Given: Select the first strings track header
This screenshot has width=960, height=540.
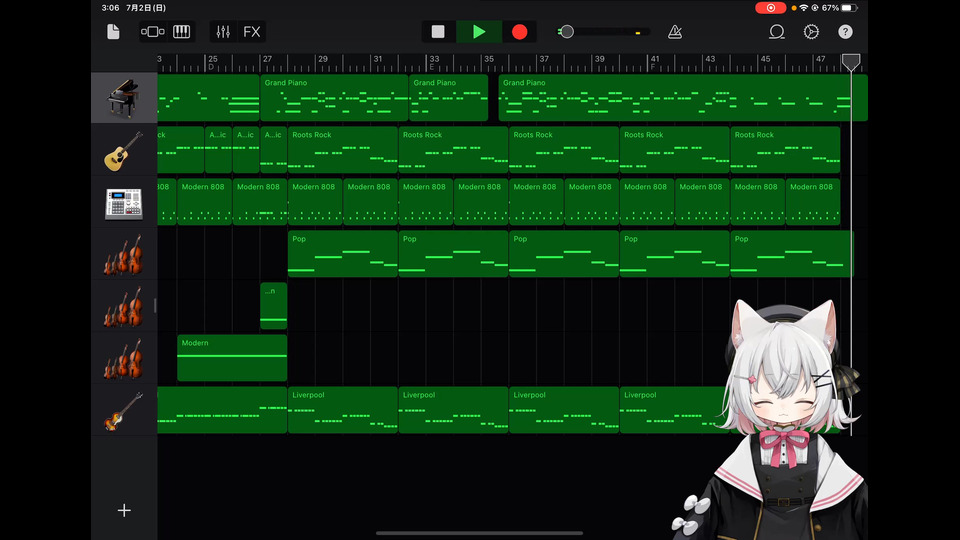Looking at the screenshot, I should point(124,255).
